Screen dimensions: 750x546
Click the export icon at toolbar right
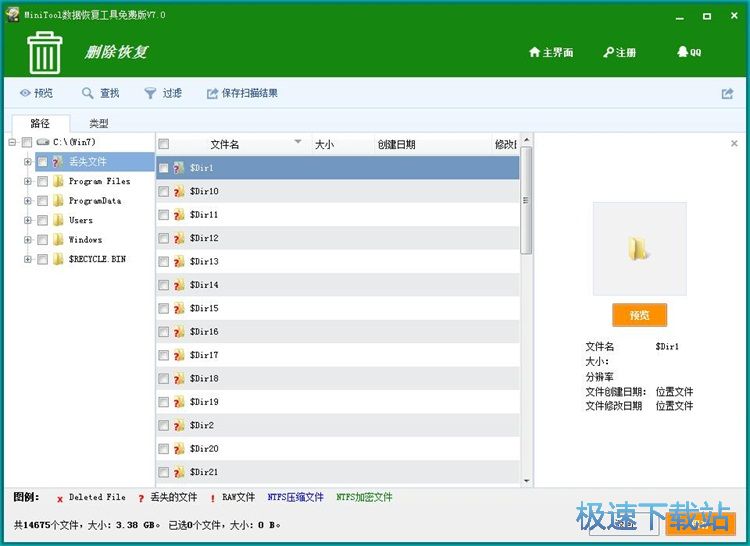[727, 94]
